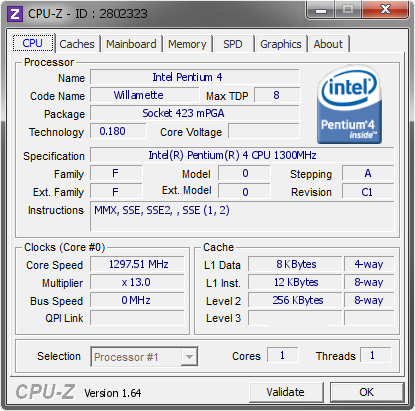Open the Processor #1 selection dropdown

click(144, 357)
